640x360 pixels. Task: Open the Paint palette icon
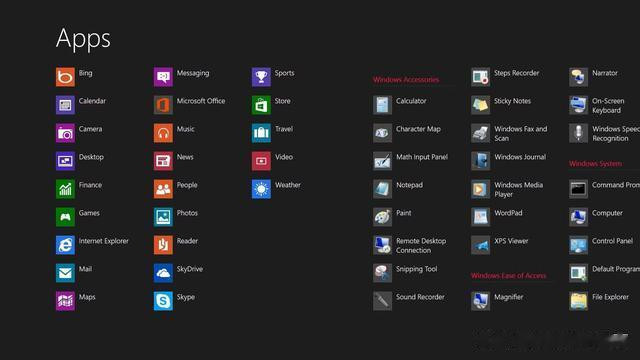click(x=382, y=217)
